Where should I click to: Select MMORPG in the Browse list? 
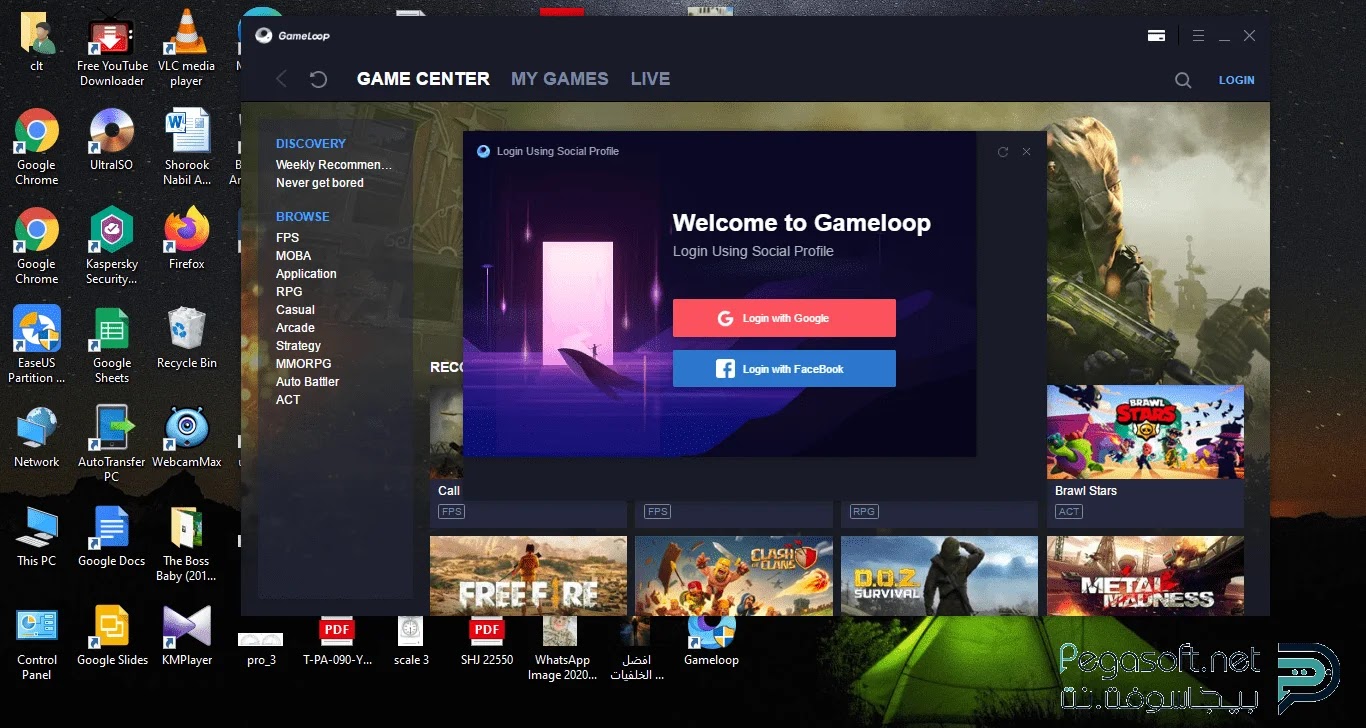tap(303, 364)
